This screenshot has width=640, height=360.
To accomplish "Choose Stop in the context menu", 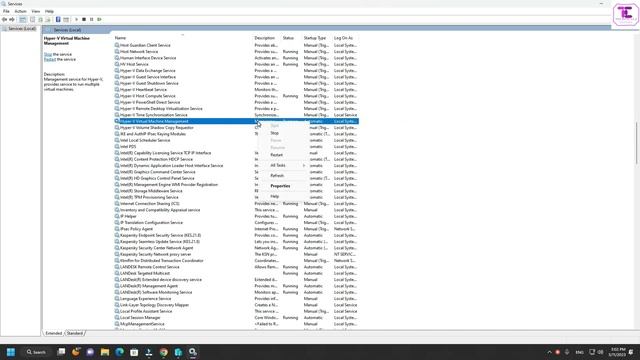I will (275, 133).
